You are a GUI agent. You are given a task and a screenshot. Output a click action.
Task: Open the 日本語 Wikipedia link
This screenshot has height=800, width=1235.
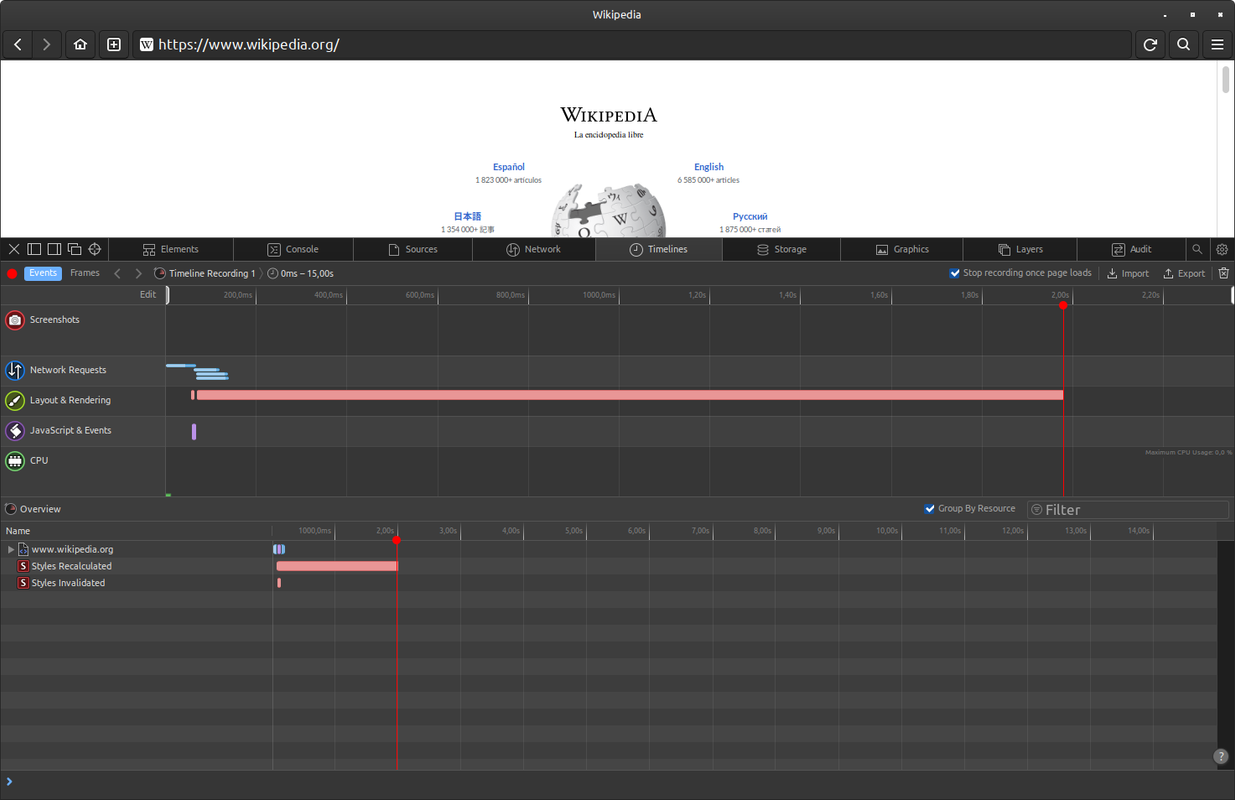click(x=468, y=216)
